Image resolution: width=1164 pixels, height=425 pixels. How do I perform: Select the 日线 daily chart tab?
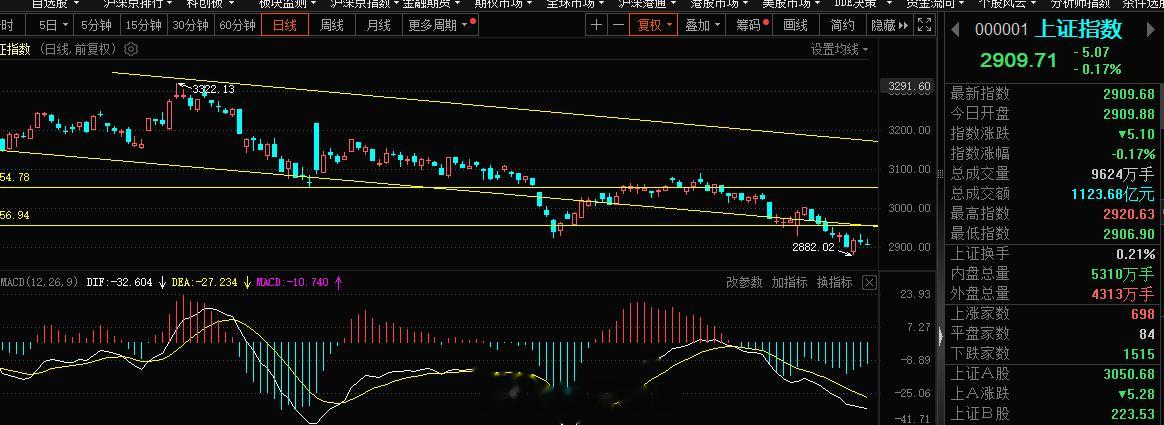pos(284,25)
